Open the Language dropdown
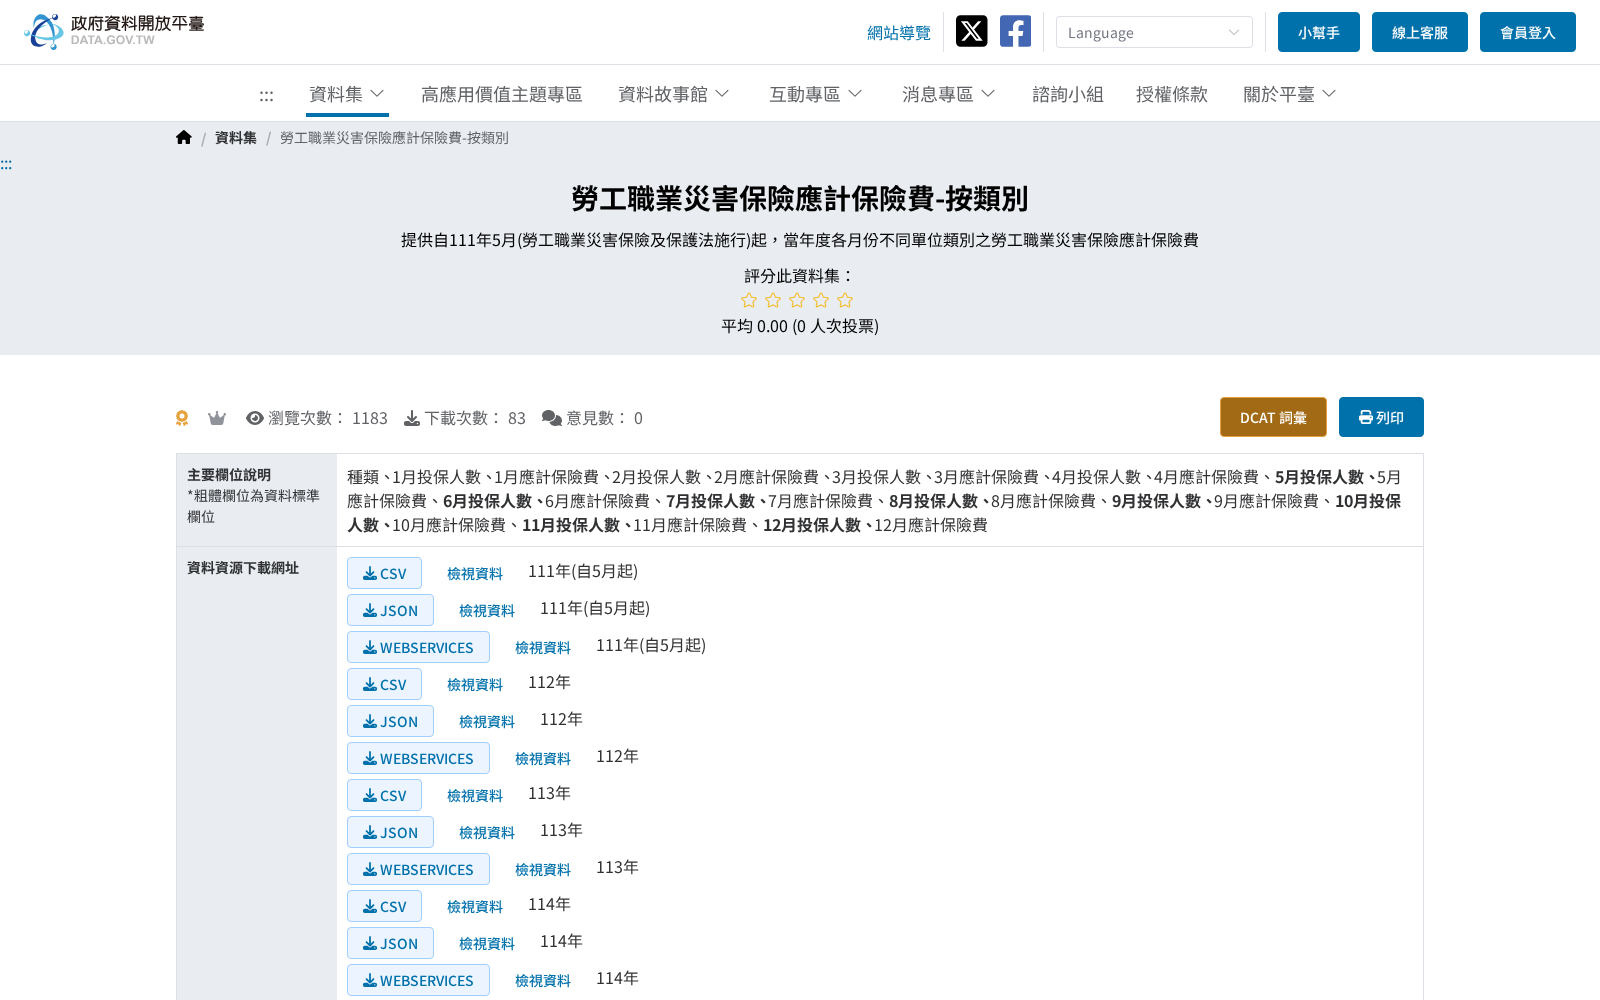The width and height of the screenshot is (1600, 1000). (x=1154, y=32)
